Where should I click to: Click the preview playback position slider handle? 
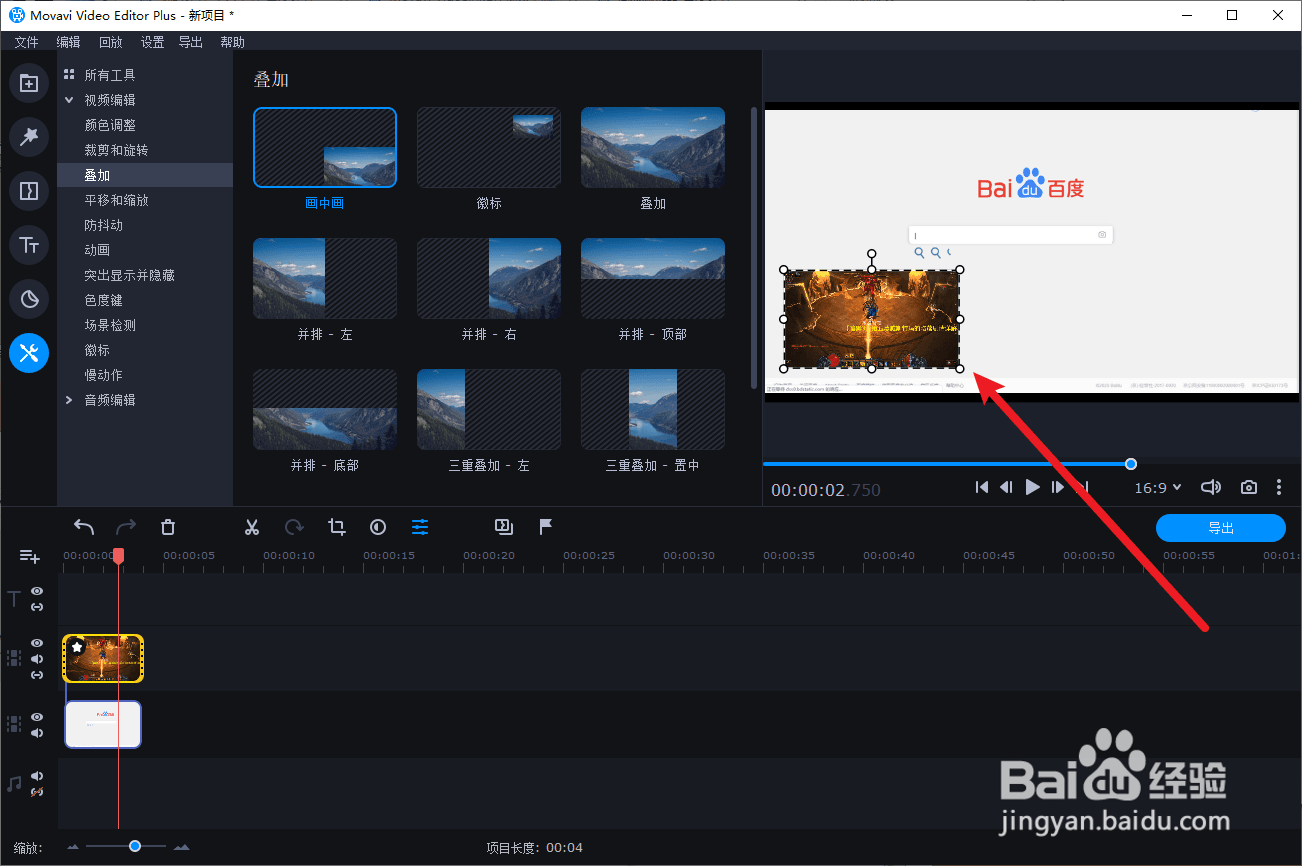[1131, 464]
